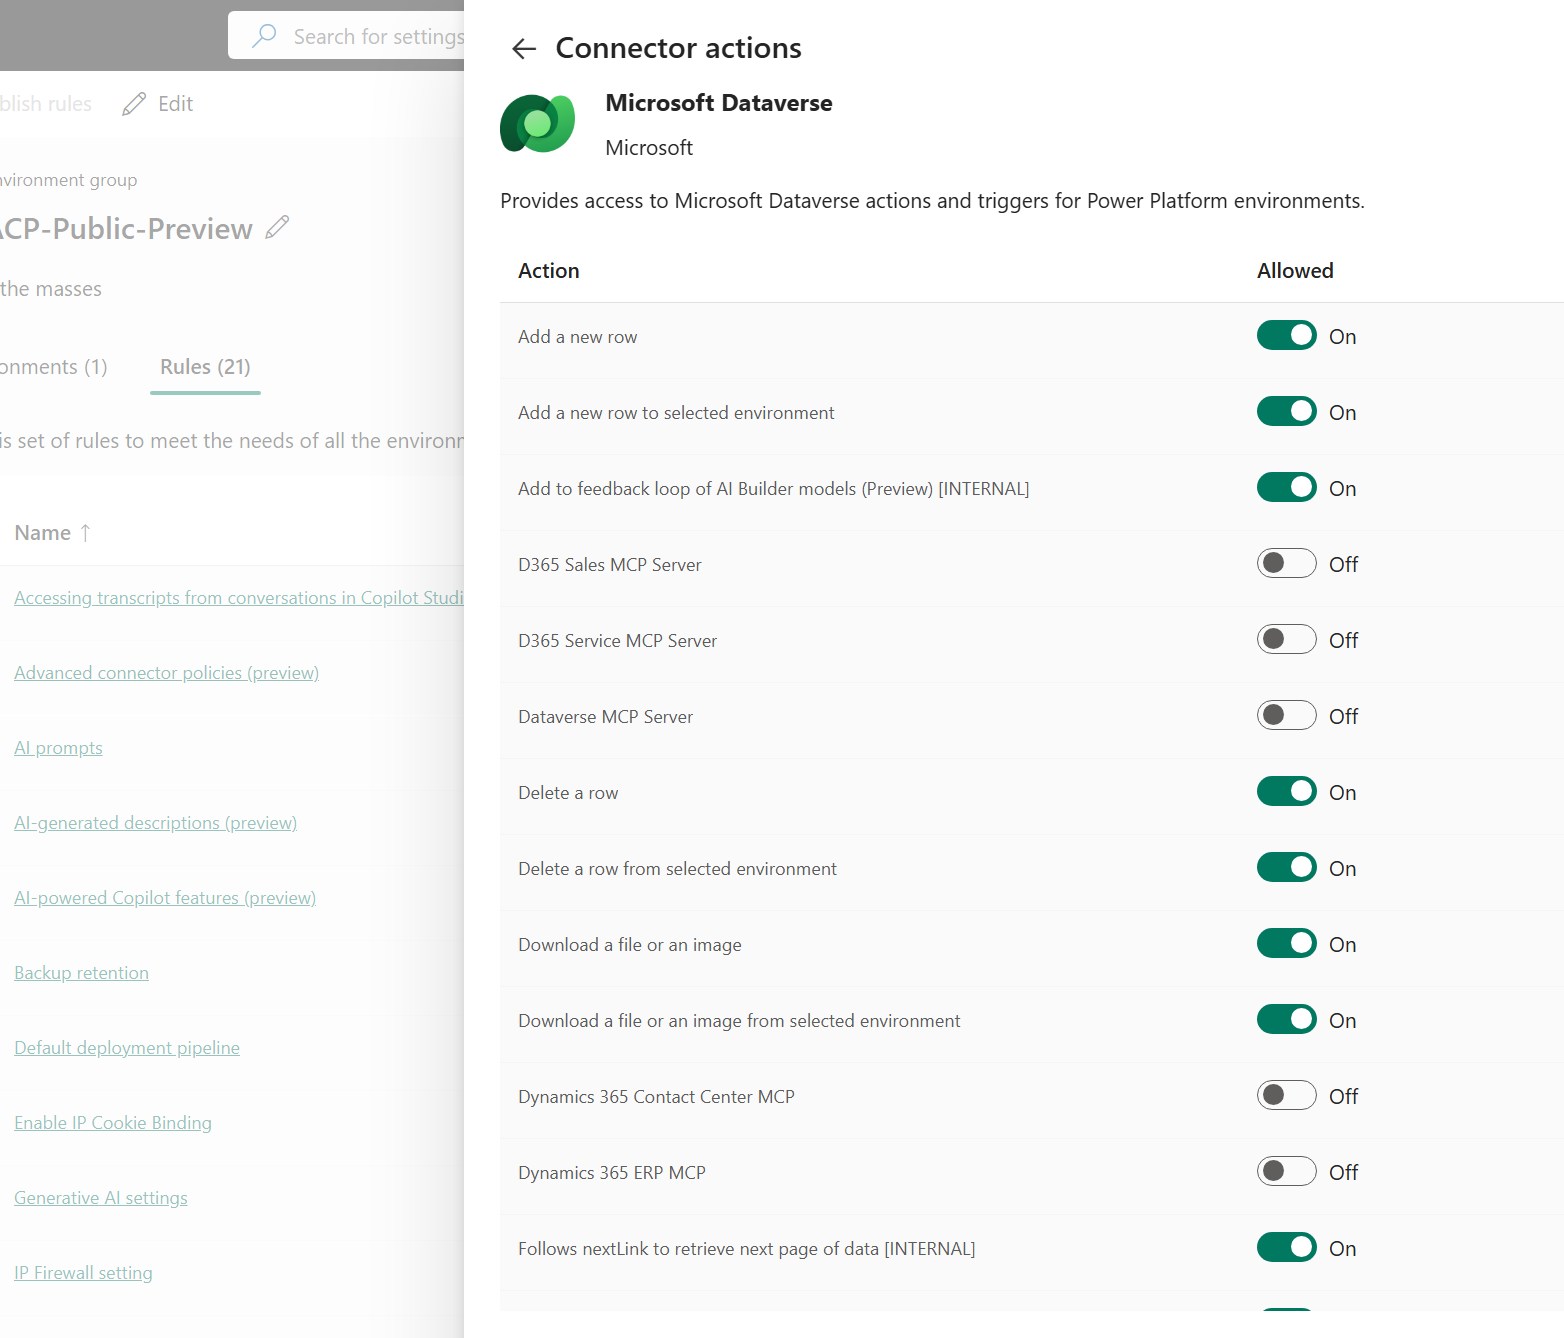Click the search magnifier icon
Image resolution: width=1564 pixels, height=1338 pixels.
coord(263,35)
